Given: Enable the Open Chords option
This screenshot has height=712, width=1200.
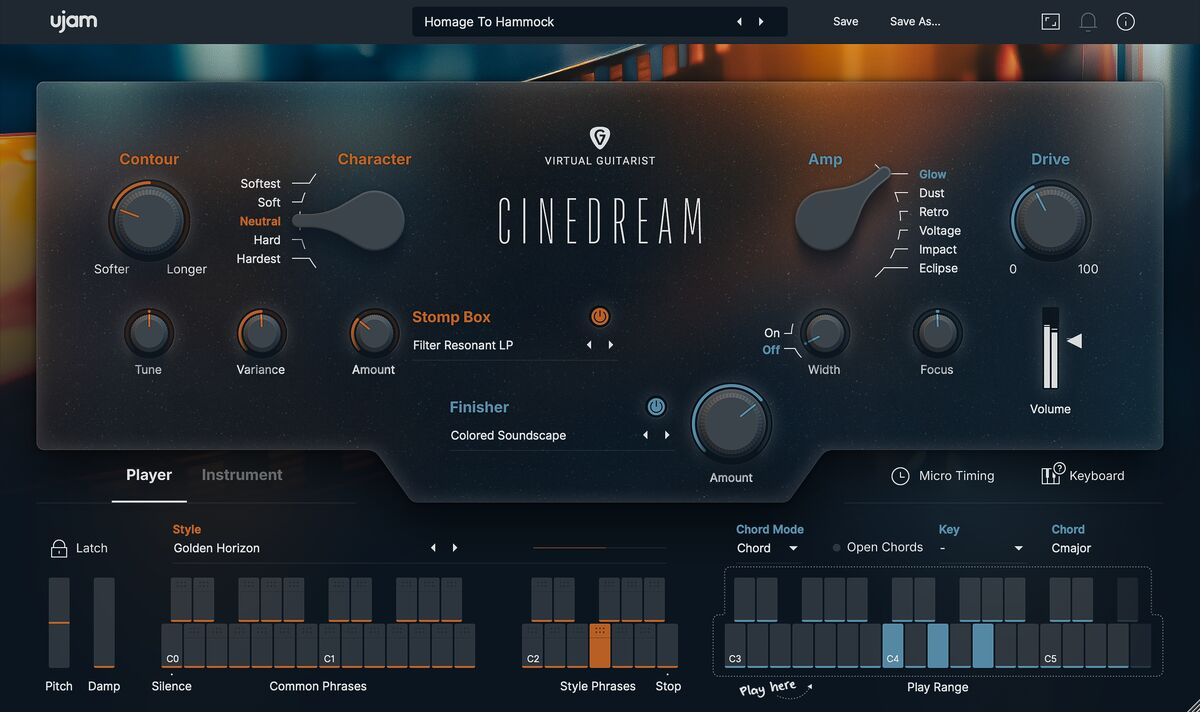Looking at the screenshot, I should coord(837,548).
